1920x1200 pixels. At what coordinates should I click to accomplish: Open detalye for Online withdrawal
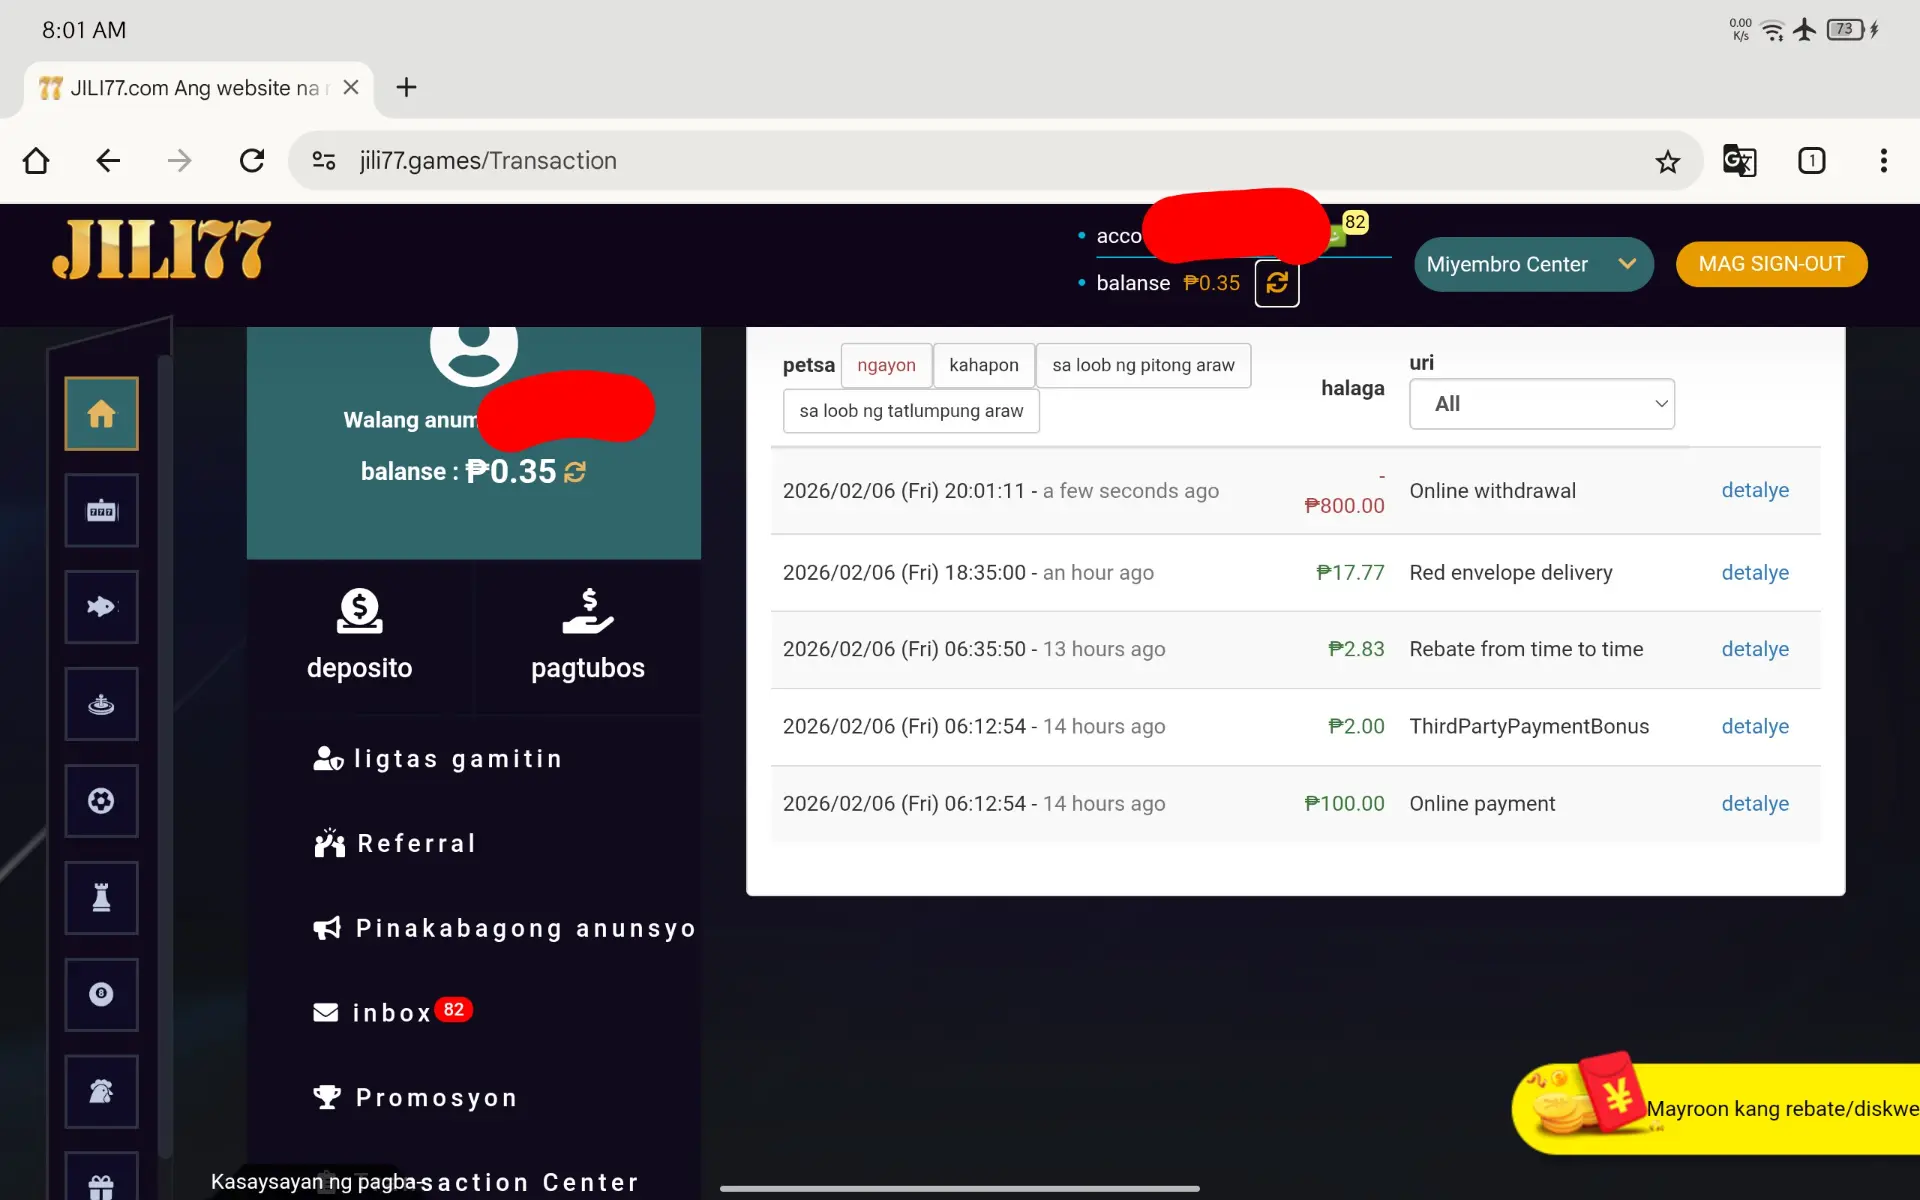click(1754, 491)
